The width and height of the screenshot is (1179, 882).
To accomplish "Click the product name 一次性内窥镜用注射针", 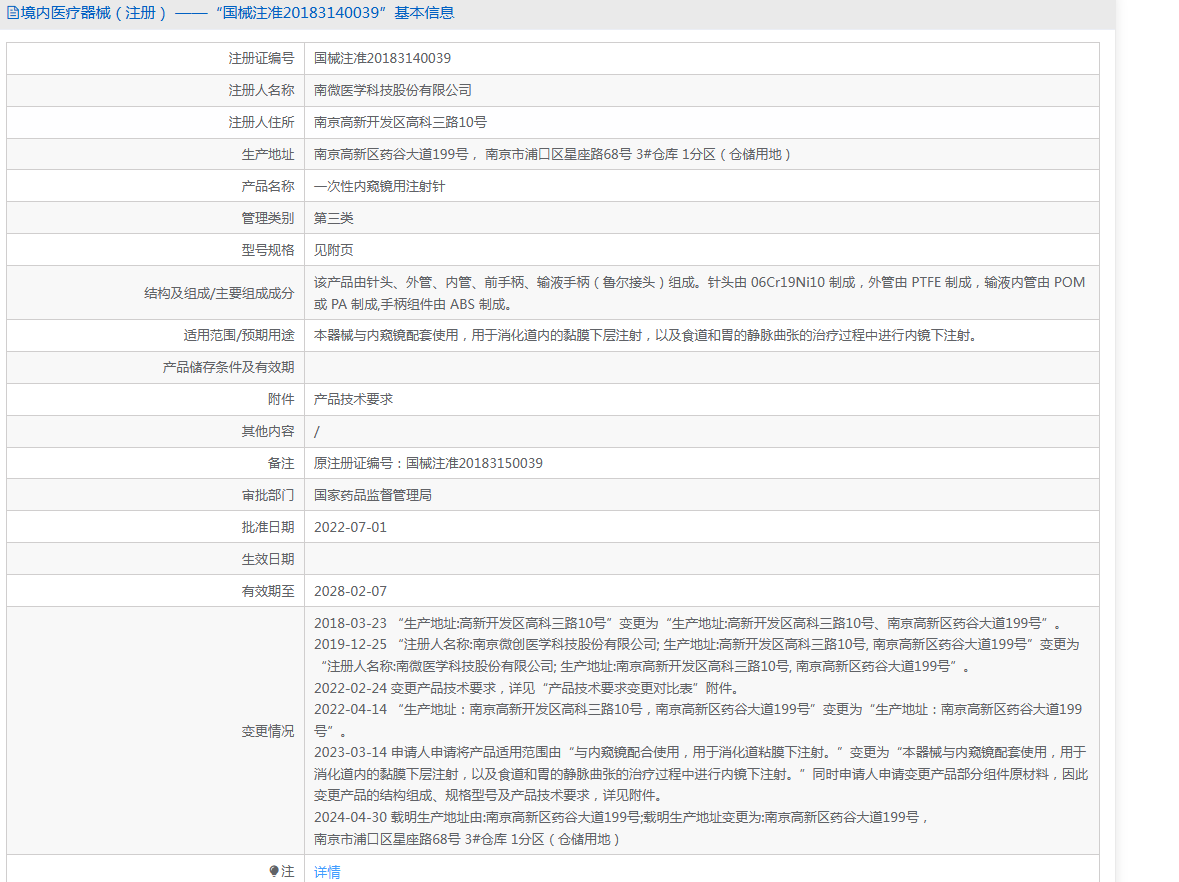I will tap(379, 186).
